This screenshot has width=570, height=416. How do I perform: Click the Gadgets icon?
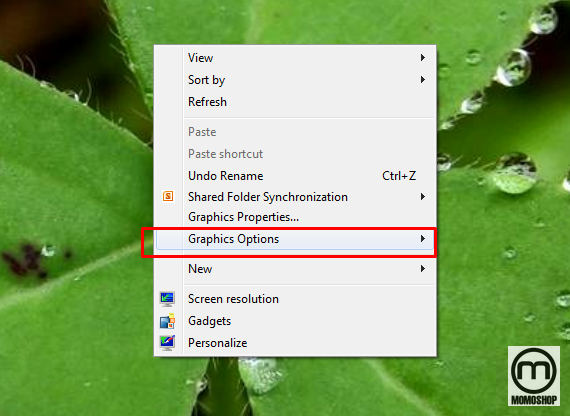167,321
